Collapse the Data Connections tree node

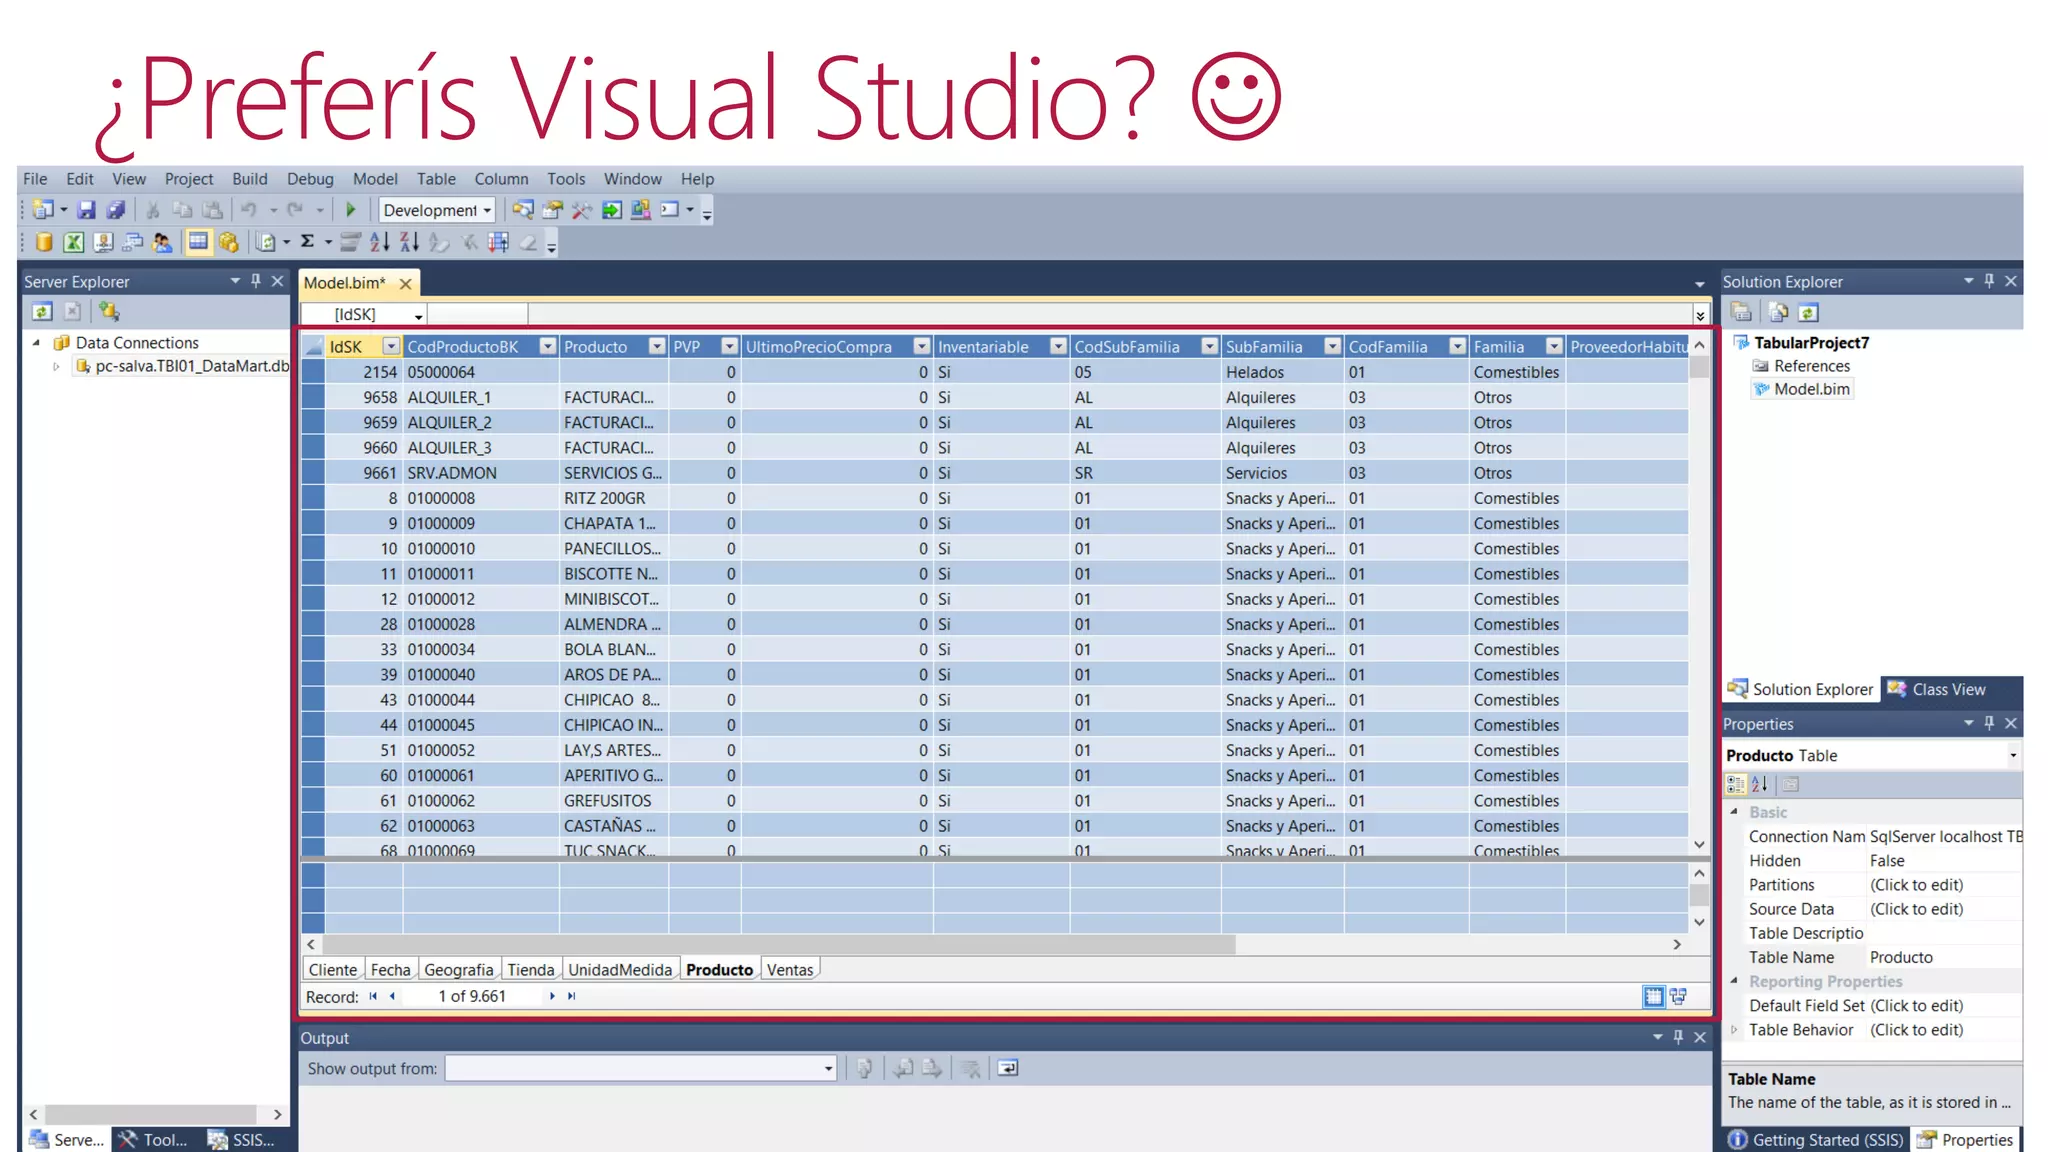pyautogui.click(x=36, y=343)
